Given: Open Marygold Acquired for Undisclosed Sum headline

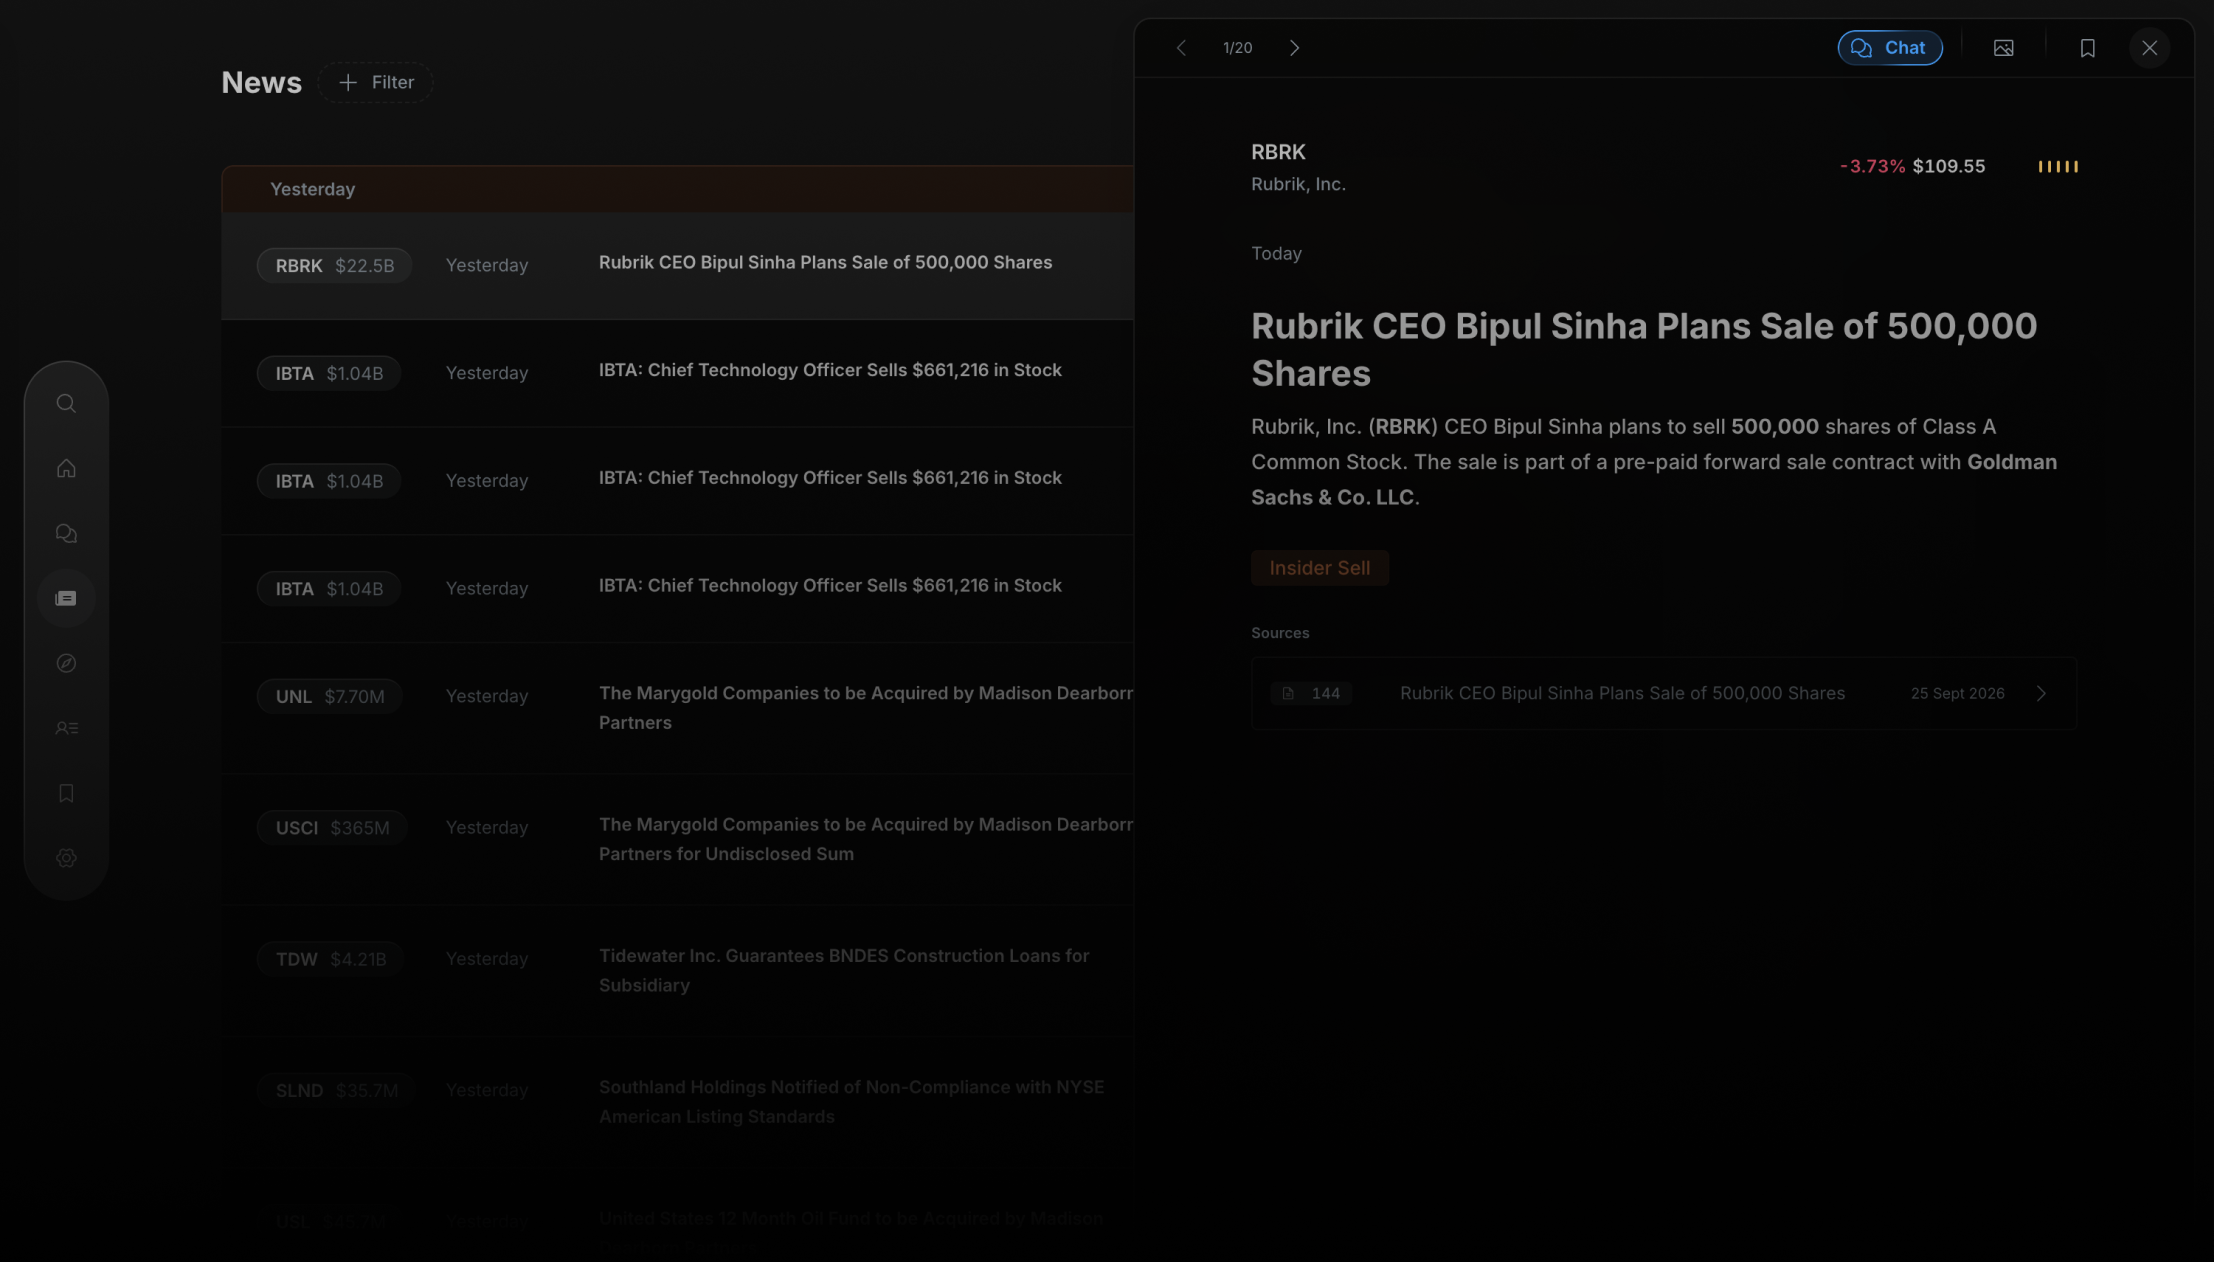Looking at the screenshot, I should coord(866,839).
